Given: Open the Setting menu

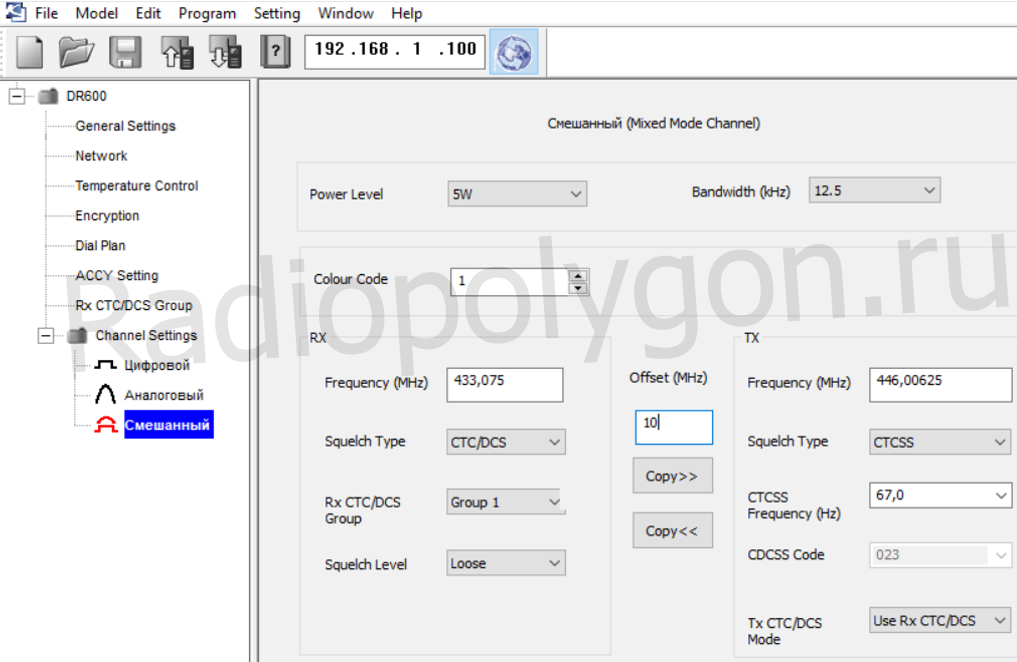Looking at the screenshot, I should [x=277, y=13].
